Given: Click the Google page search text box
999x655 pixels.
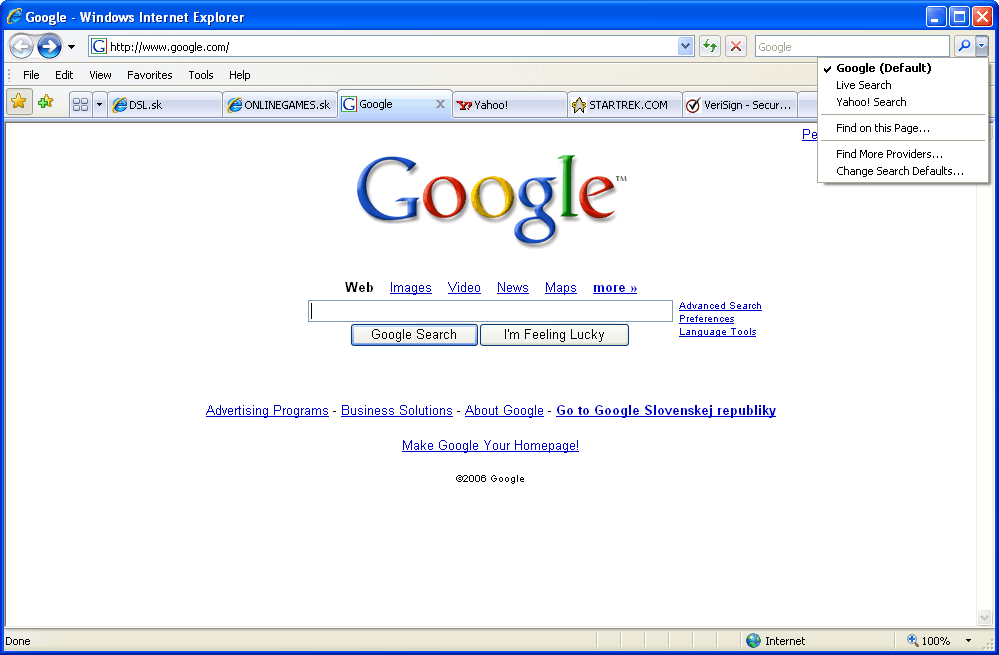Looking at the screenshot, I should coord(491,311).
